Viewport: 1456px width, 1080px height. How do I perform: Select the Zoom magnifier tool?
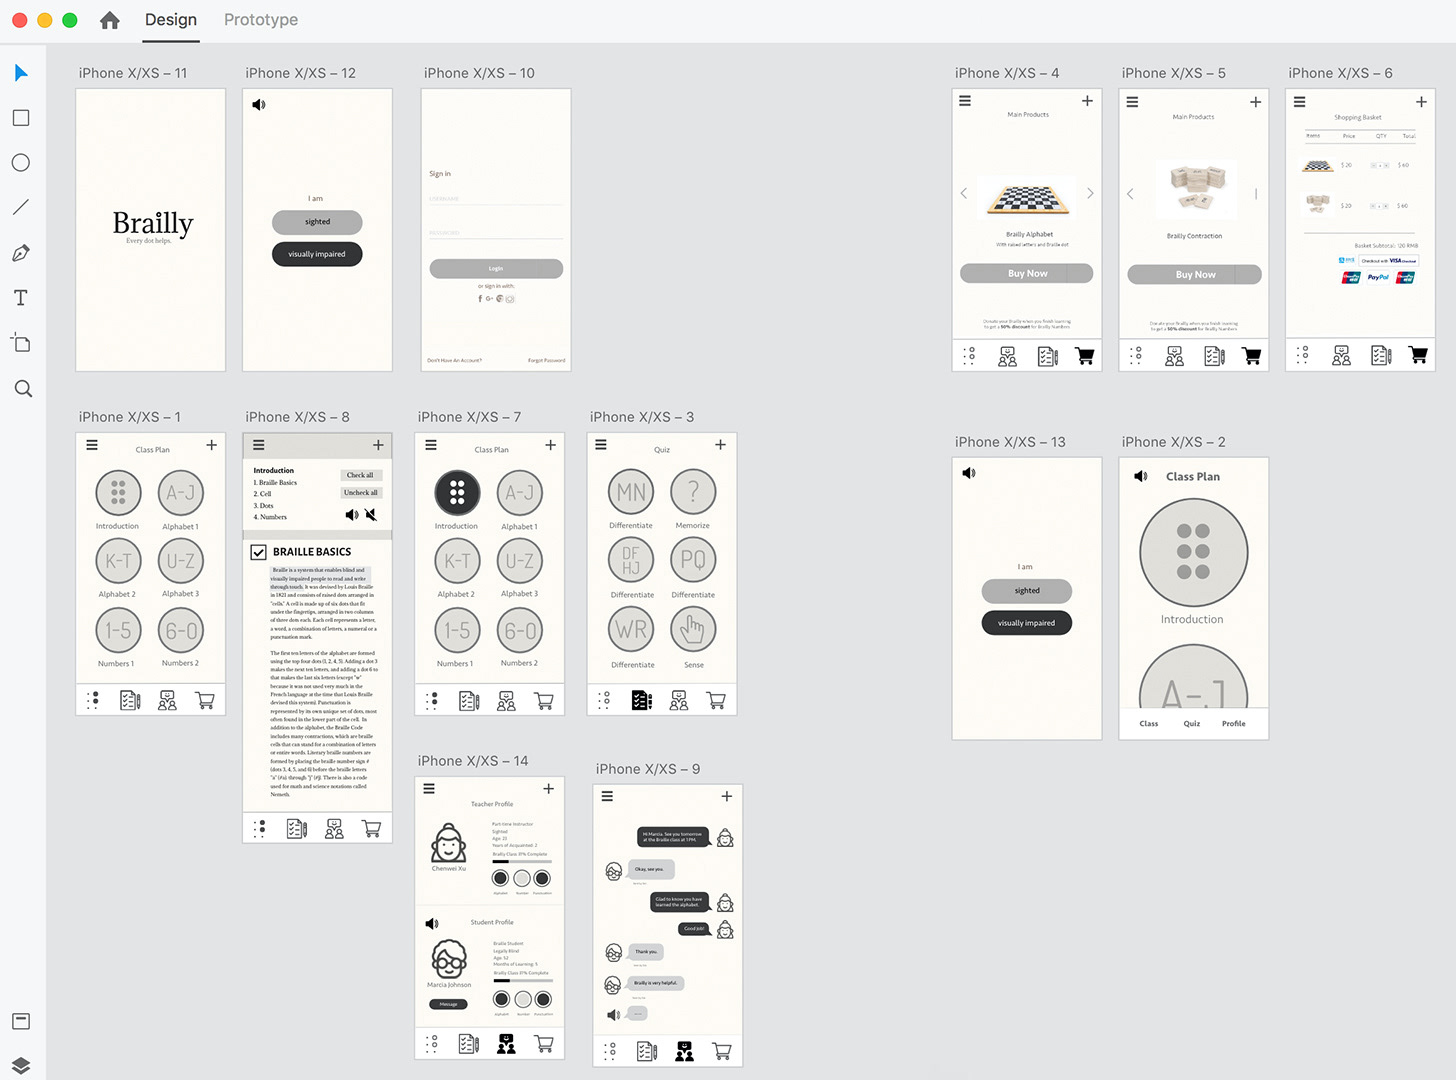pos(23,389)
